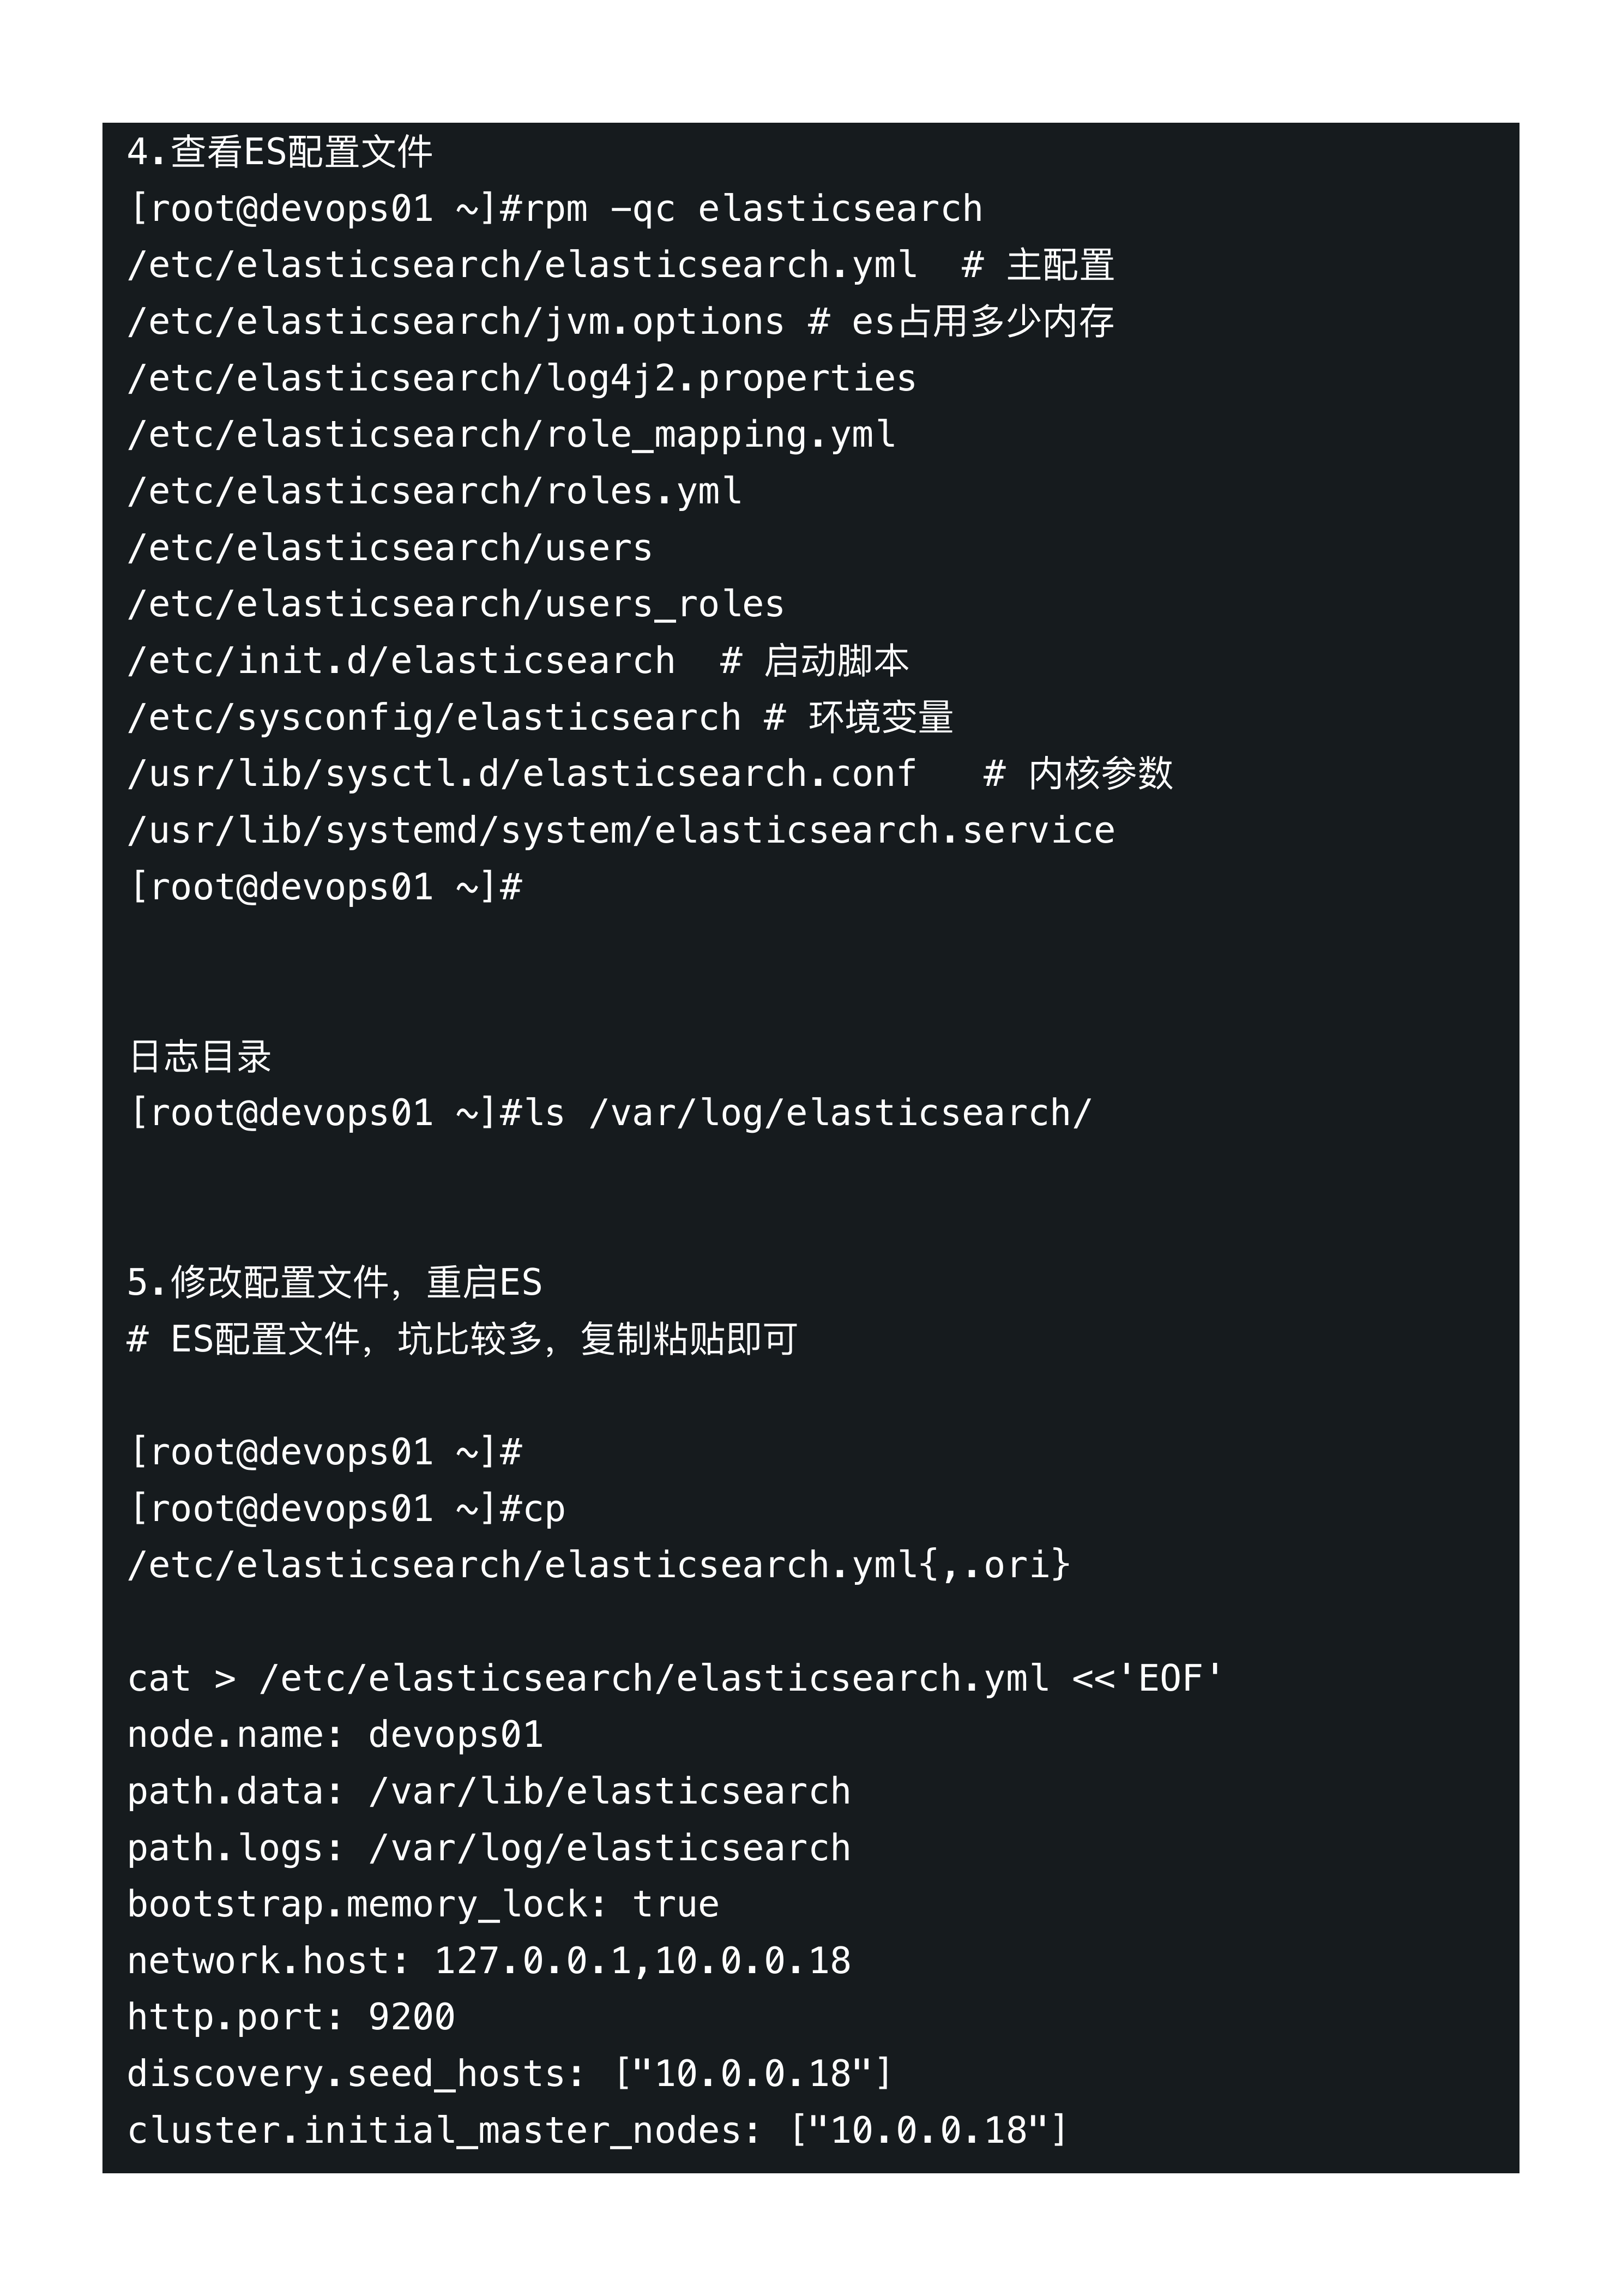Viewport: 1622px width, 2296px height.
Task: Click the 'cat > ... <<EOF' command line
Action: (x=675, y=1678)
